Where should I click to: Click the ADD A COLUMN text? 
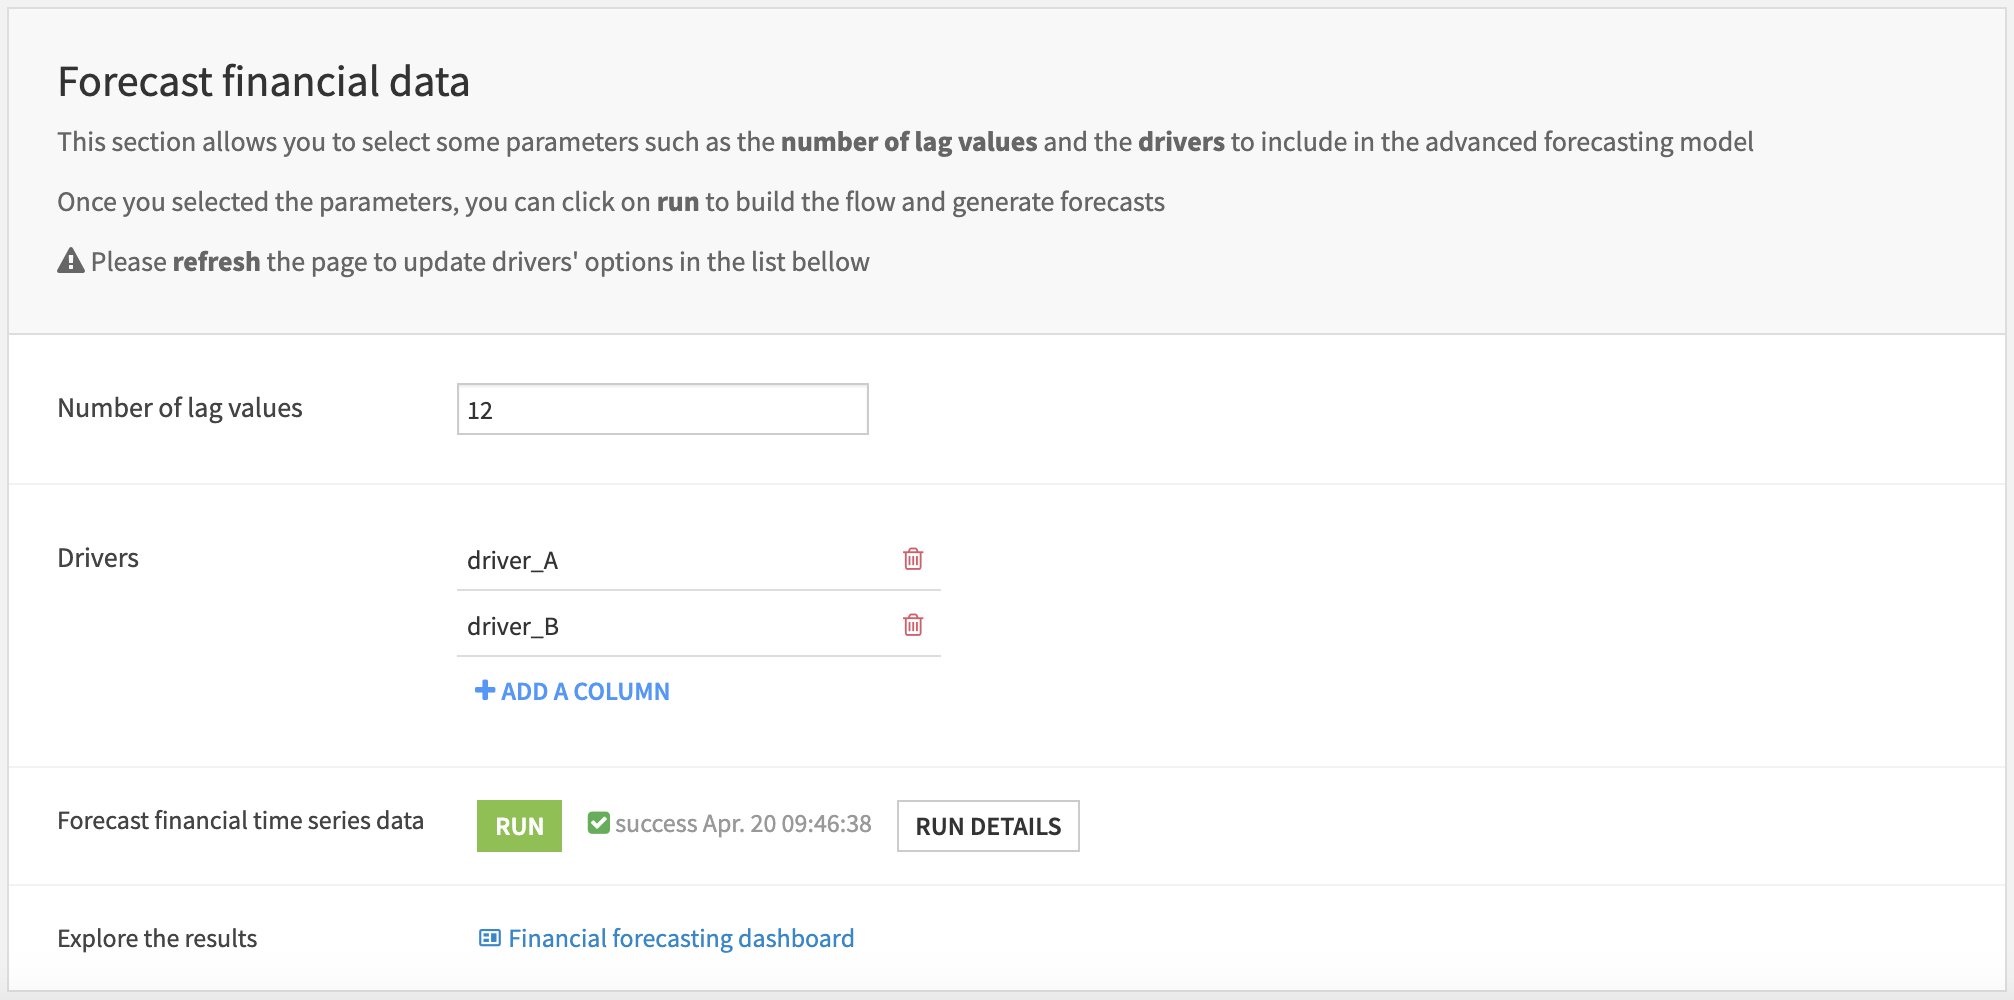pos(585,691)
